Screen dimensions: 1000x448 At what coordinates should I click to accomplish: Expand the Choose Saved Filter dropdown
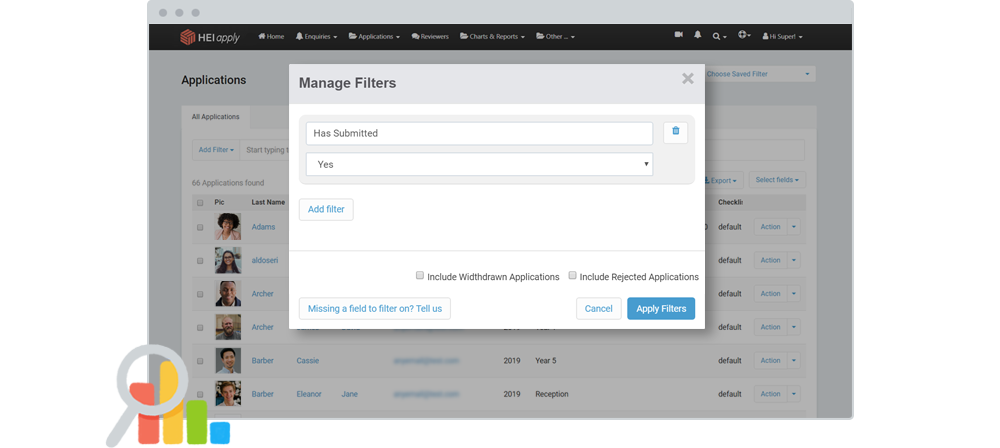tap(758, 74)
